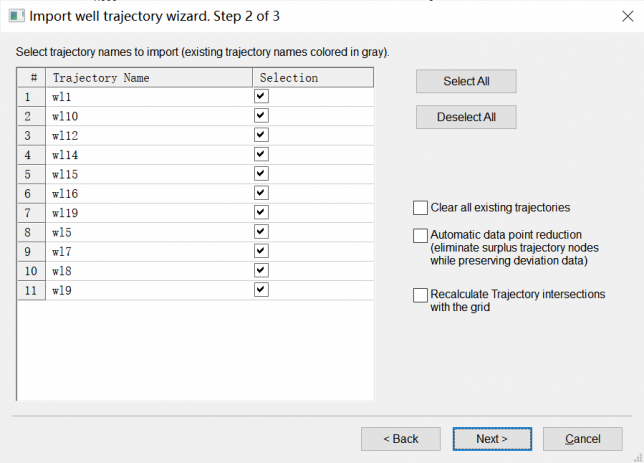Enable Automatic data point reduction option

(x=420, y=236)
